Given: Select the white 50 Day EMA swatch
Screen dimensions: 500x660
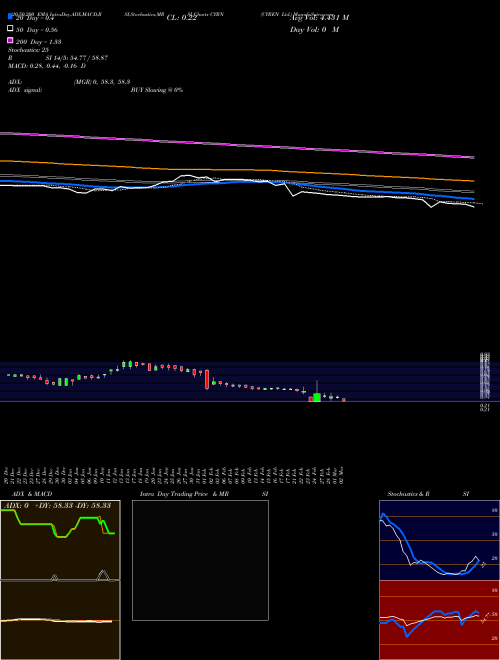Looking at the screenshot, I should click(x=10, y=28).
